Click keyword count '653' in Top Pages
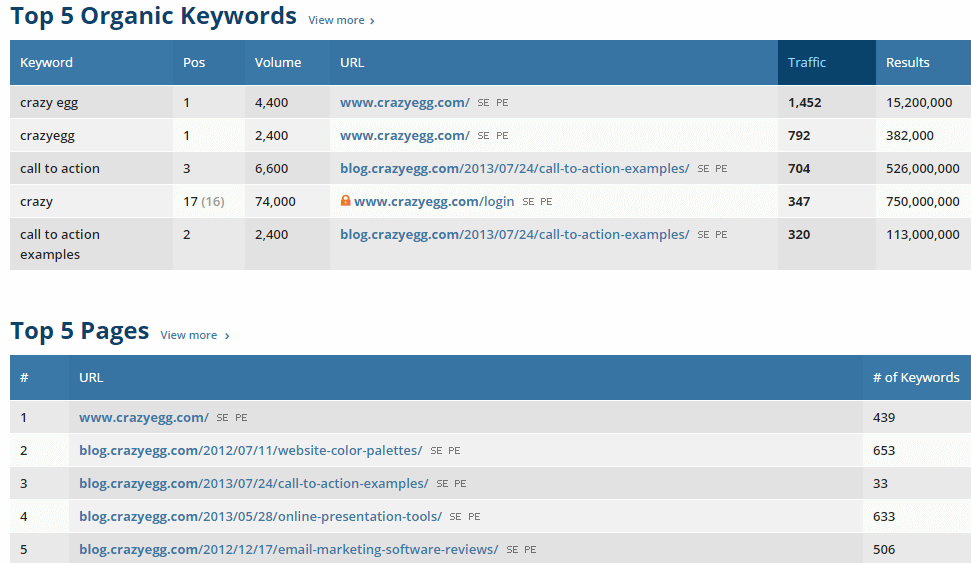This screenshot has width=971, height=563. click(x=884, y=450)
